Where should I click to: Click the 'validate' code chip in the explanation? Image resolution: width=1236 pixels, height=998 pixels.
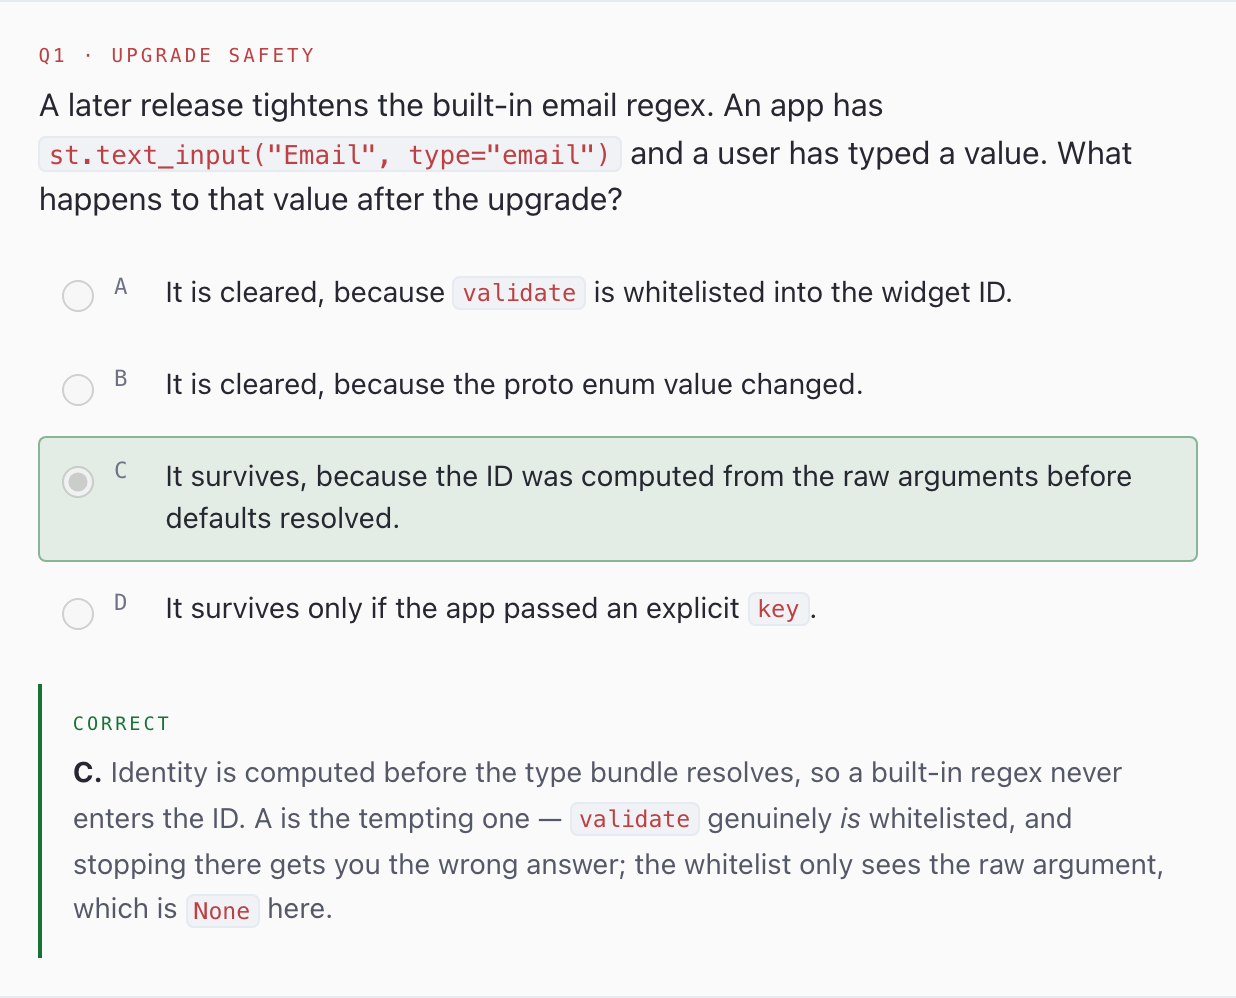(x=634, y=819)
